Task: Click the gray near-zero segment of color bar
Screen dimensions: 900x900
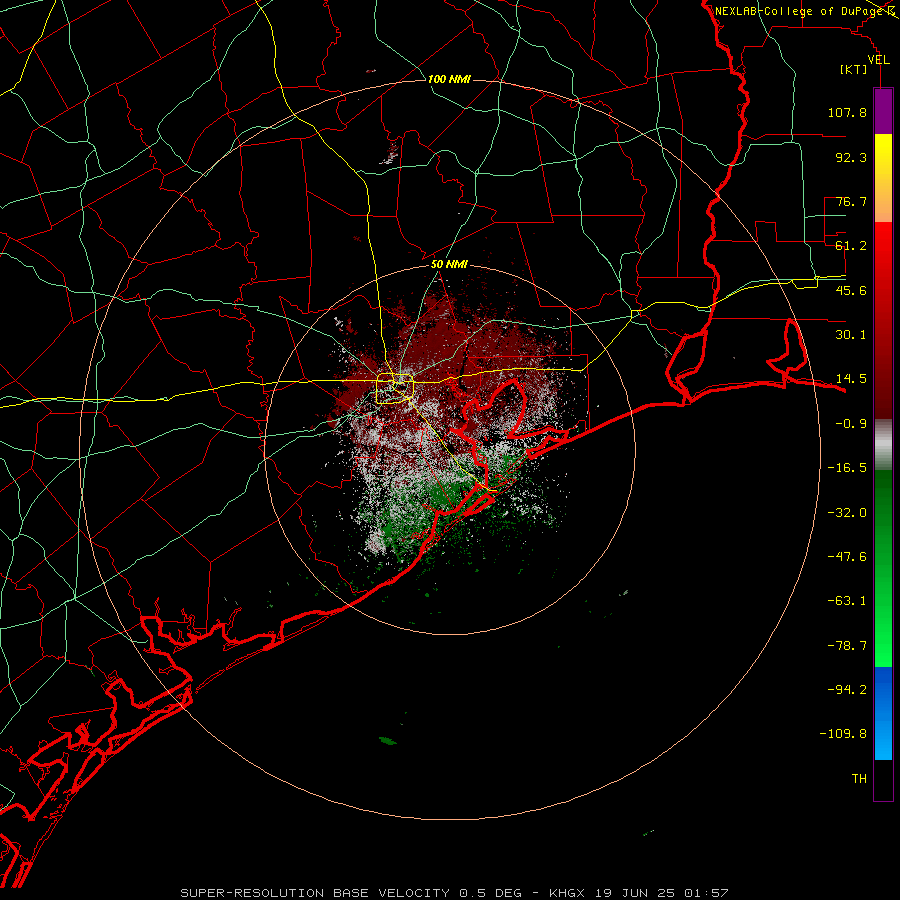Action: (x=883, y=445)
